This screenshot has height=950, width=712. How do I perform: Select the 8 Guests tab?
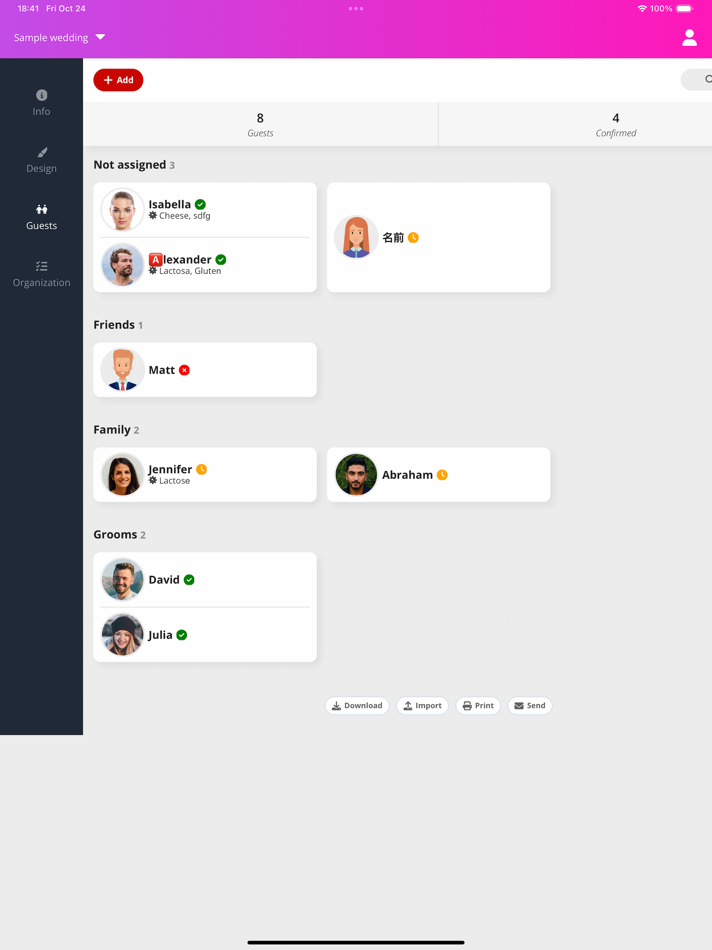pos(261,124)
